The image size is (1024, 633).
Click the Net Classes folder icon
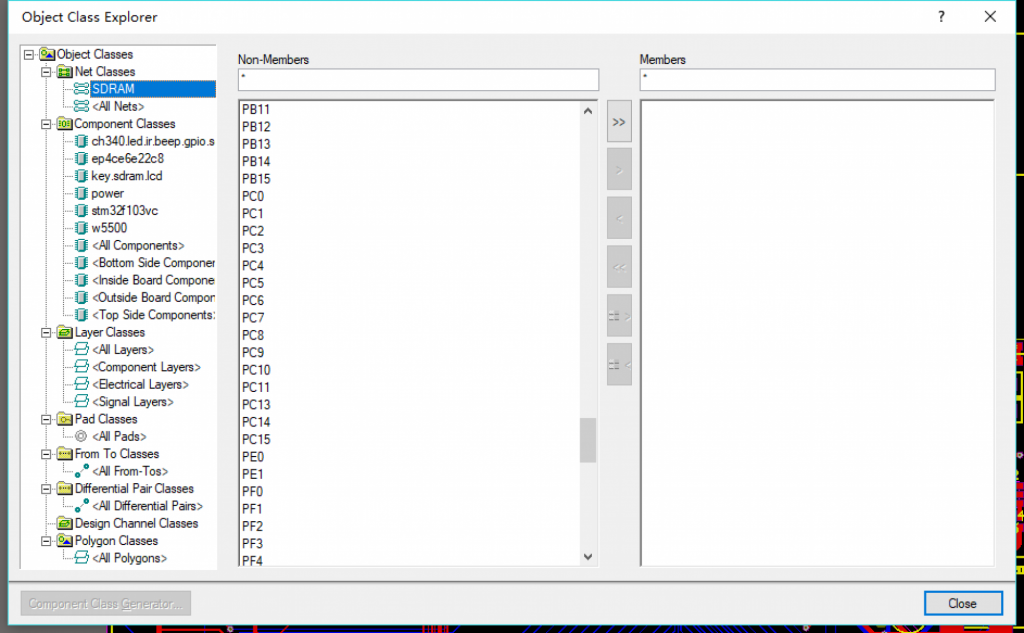[x=64, y=72]
